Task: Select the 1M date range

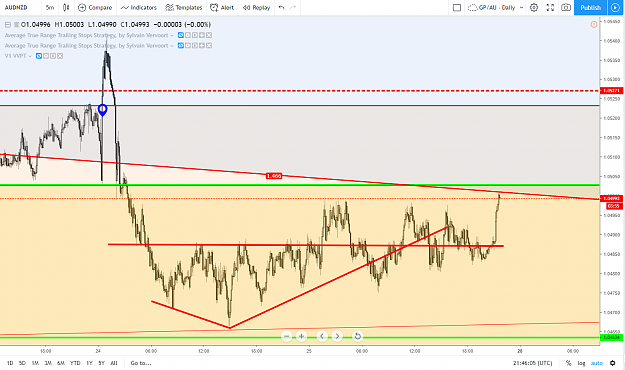Action: 35,363
